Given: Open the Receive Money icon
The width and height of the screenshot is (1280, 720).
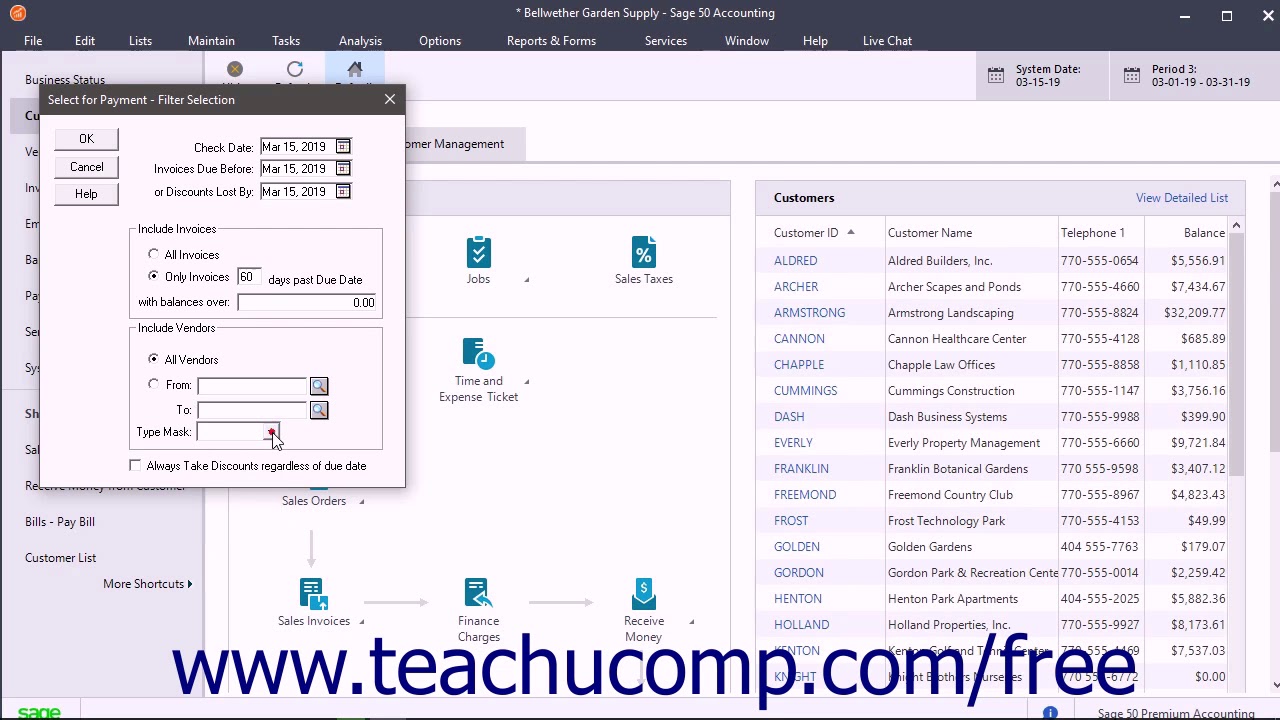Looking at the screenshot, I should [x=644, y=594].
